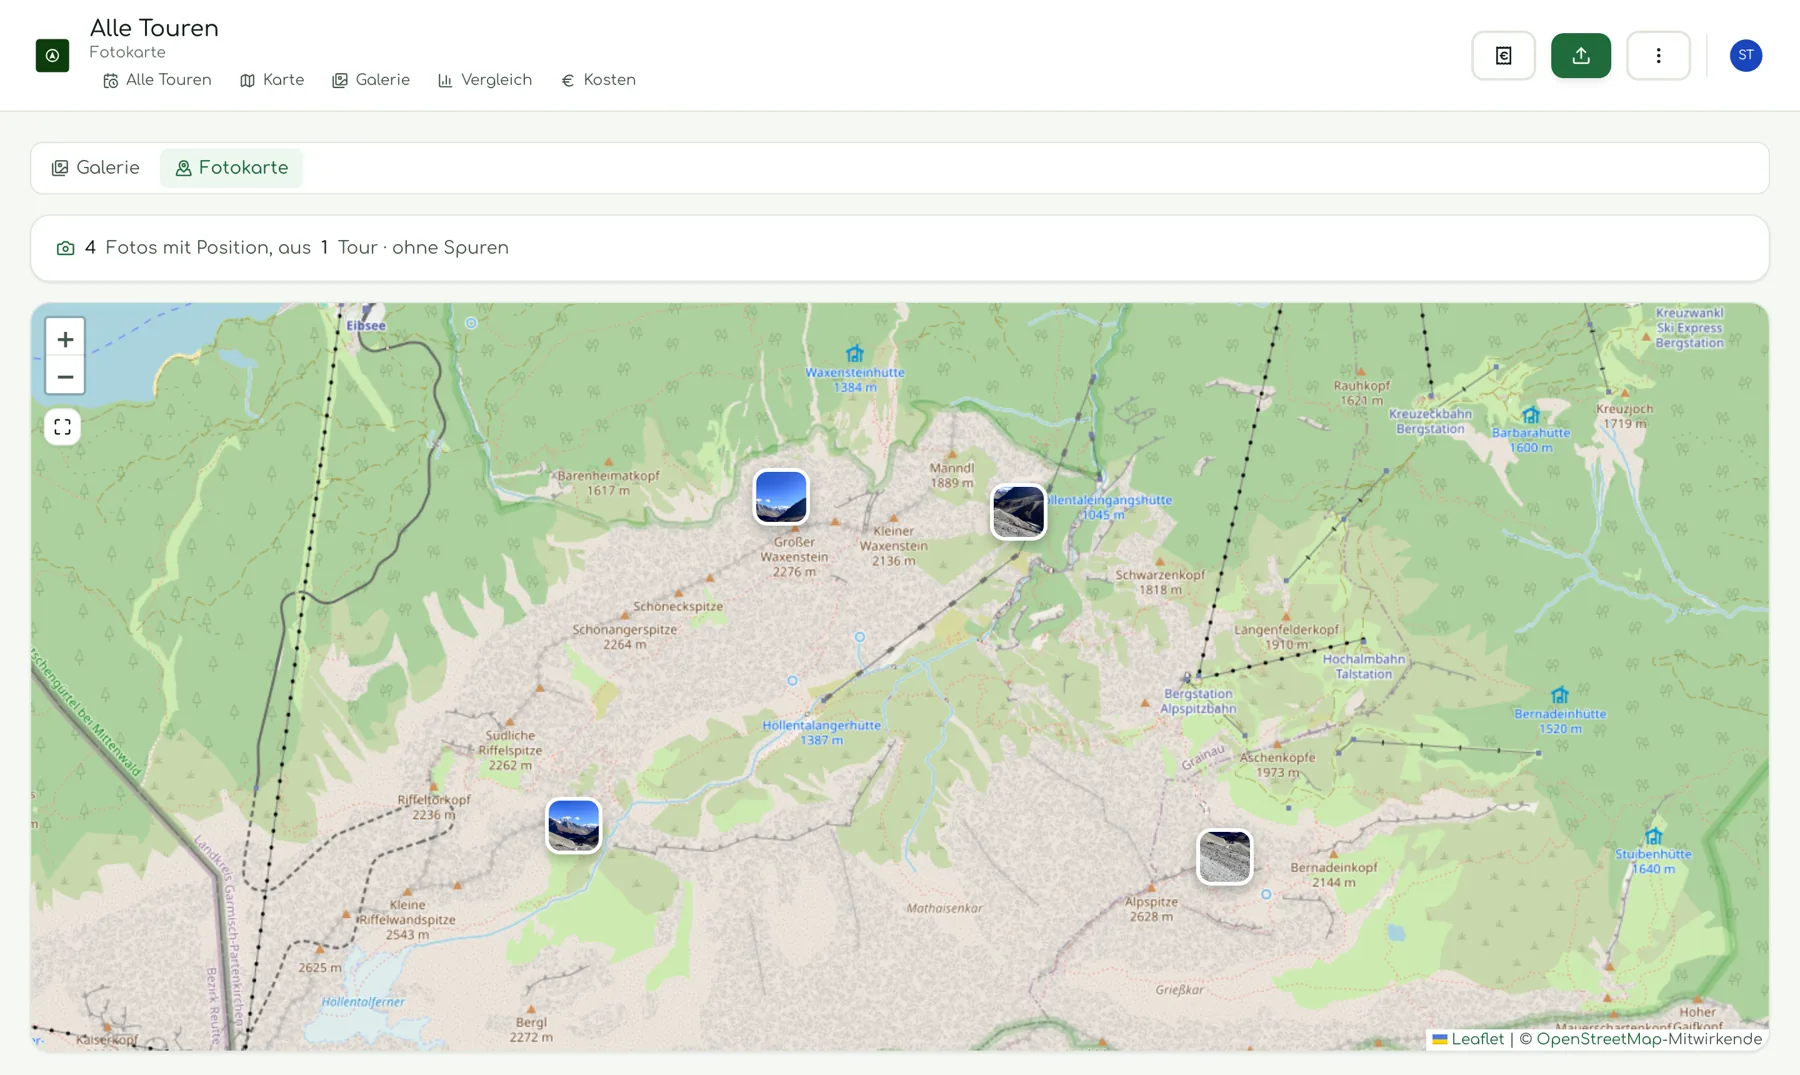Click the green app logo icon
Image resolution: width=1800 pixels, height=1075 pixels.
click(x=52, y=55)
